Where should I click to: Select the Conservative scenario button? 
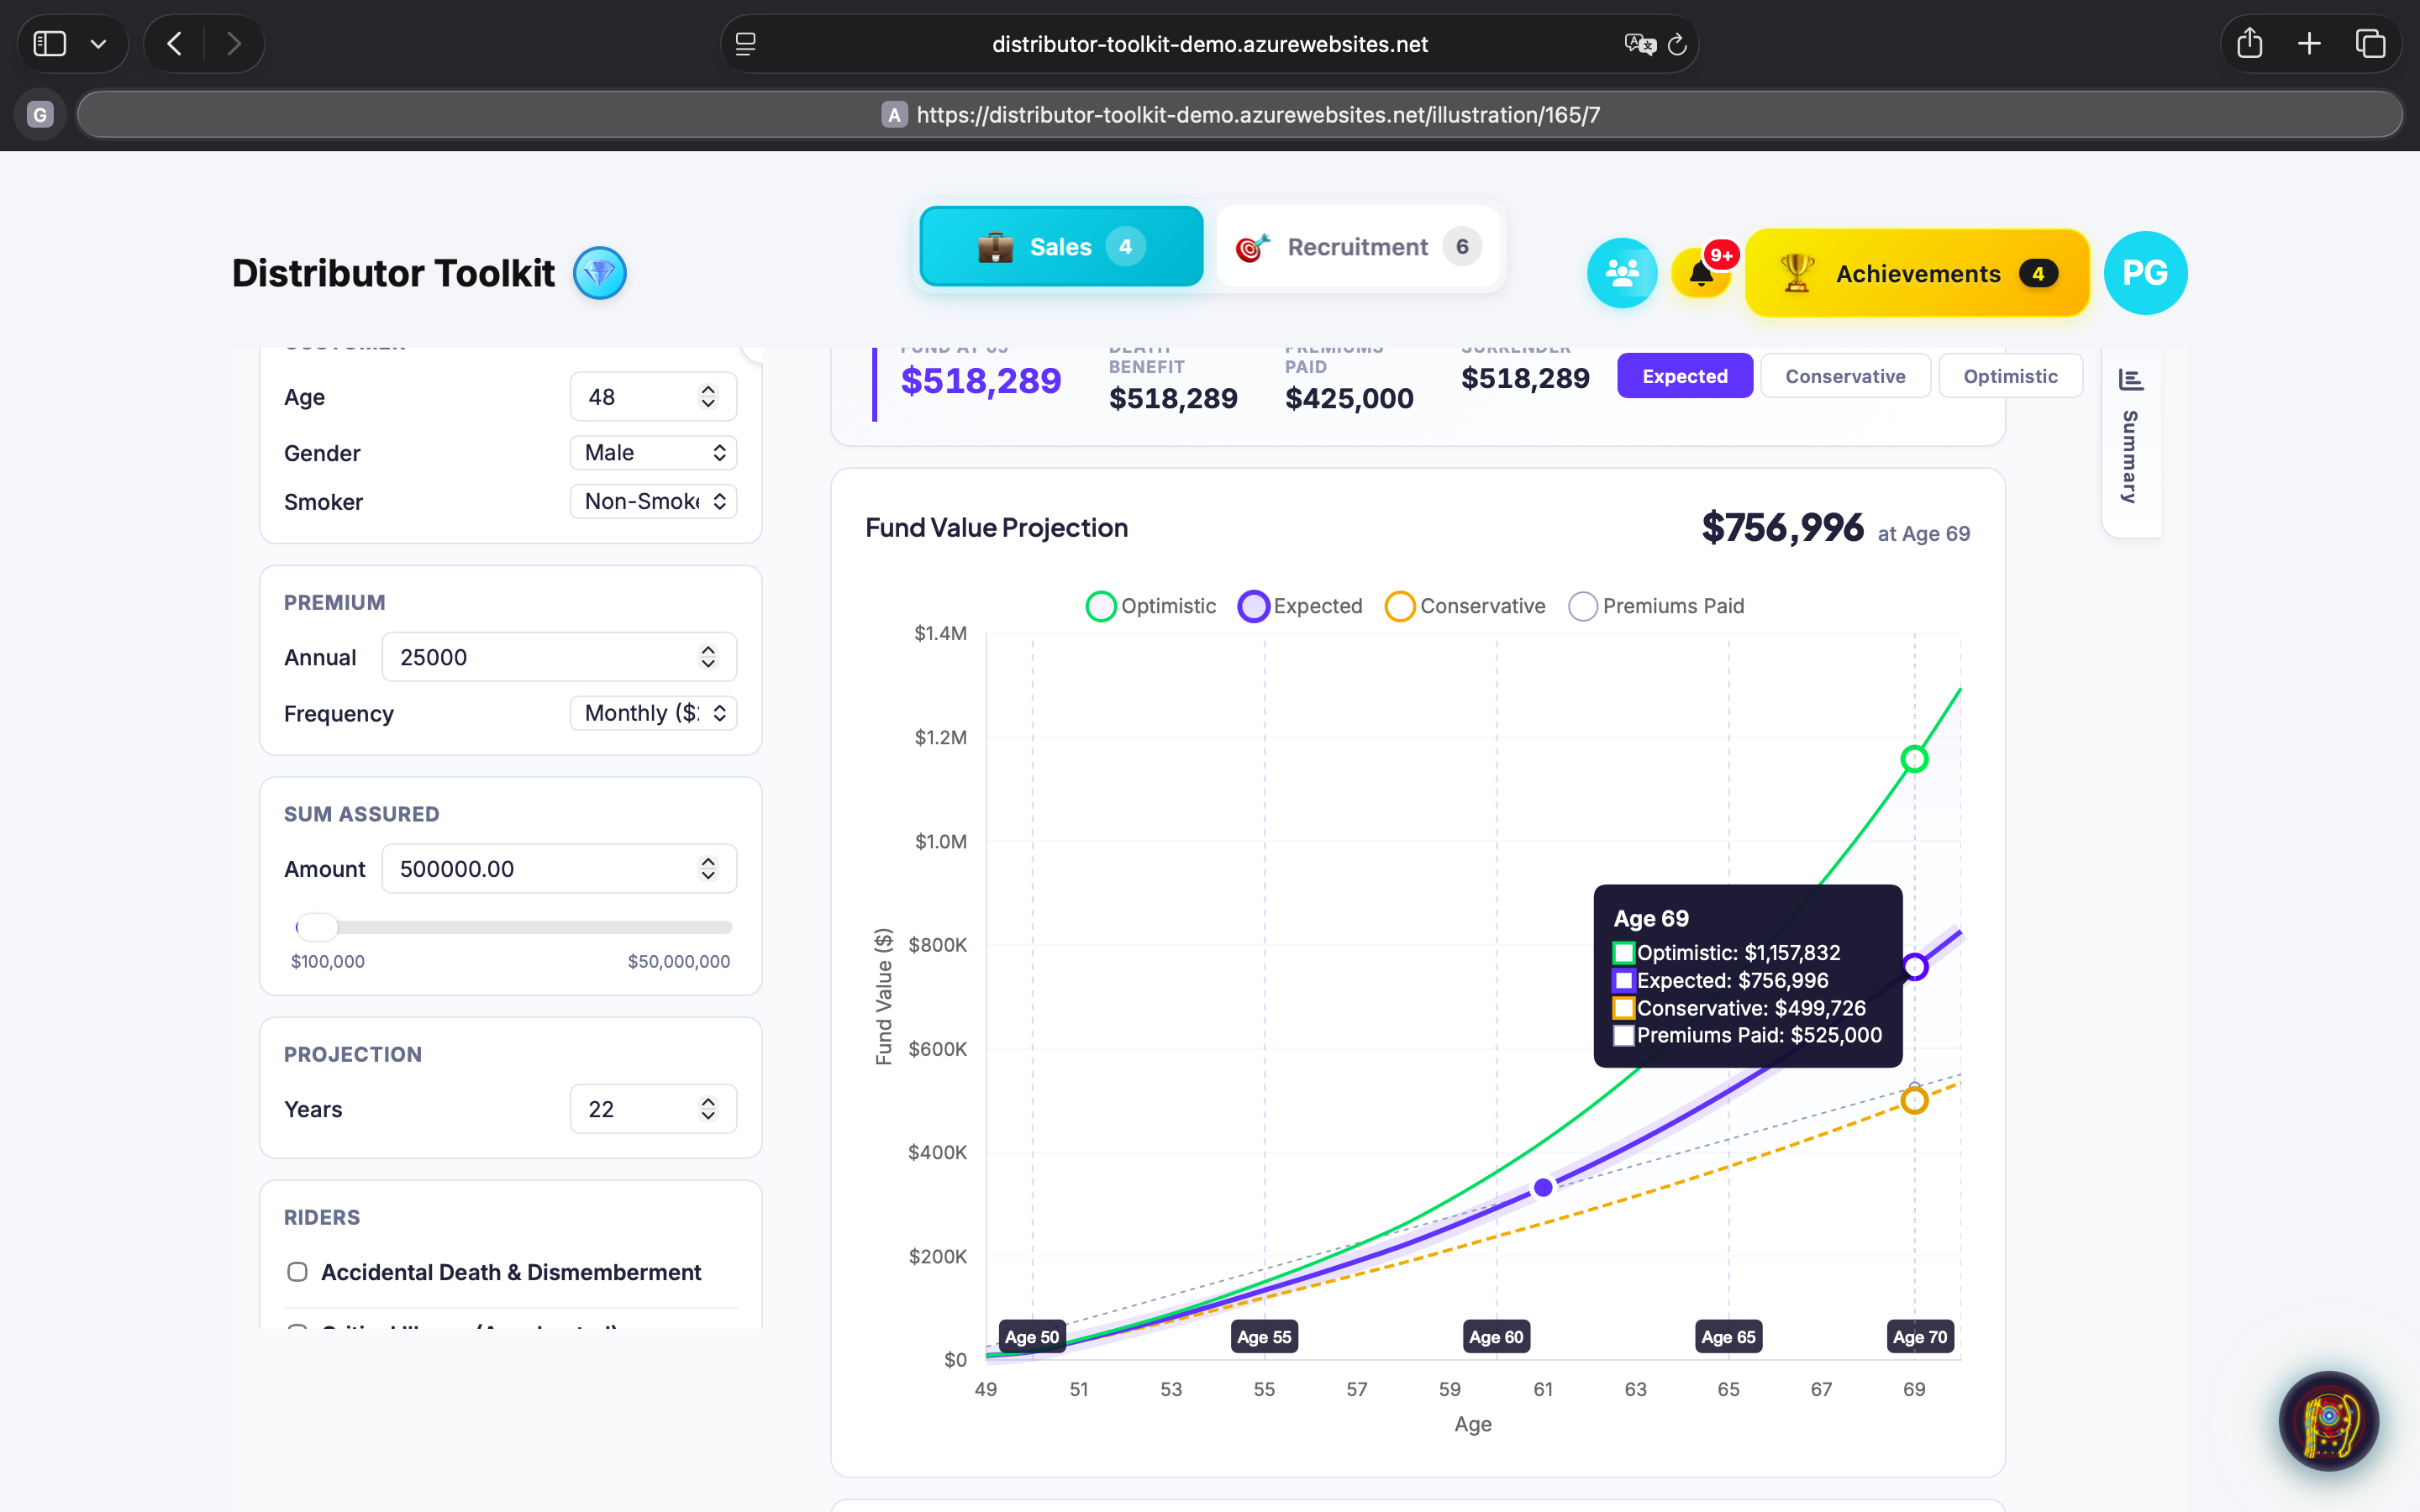pyautogui.click(x=1845, y=375)
